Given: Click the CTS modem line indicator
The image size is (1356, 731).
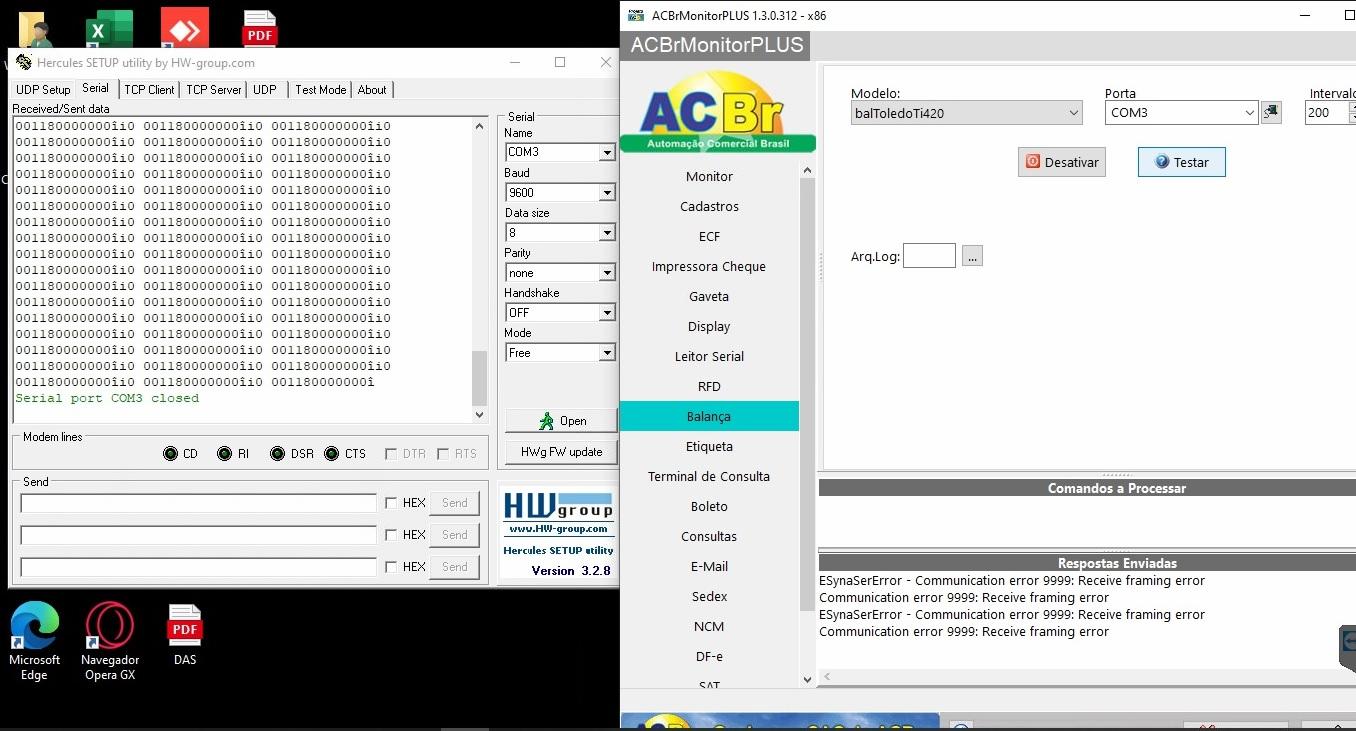Looking at the screenshot, I should [332, 454].
